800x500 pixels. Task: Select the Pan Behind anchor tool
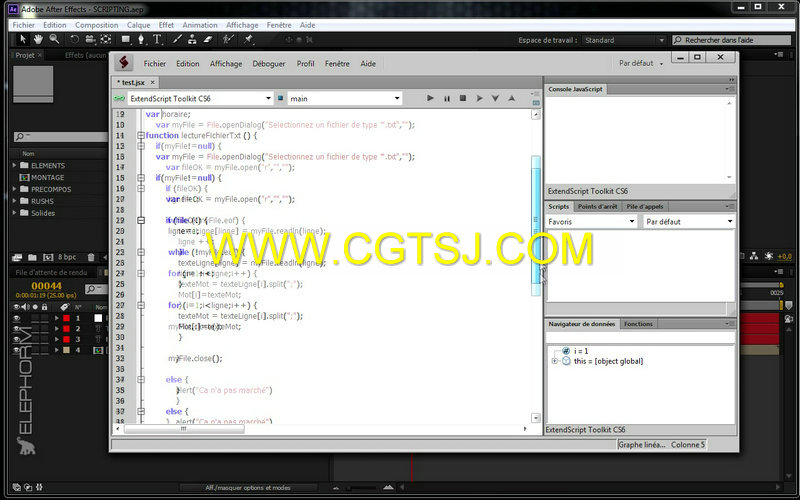pos(106,39)
